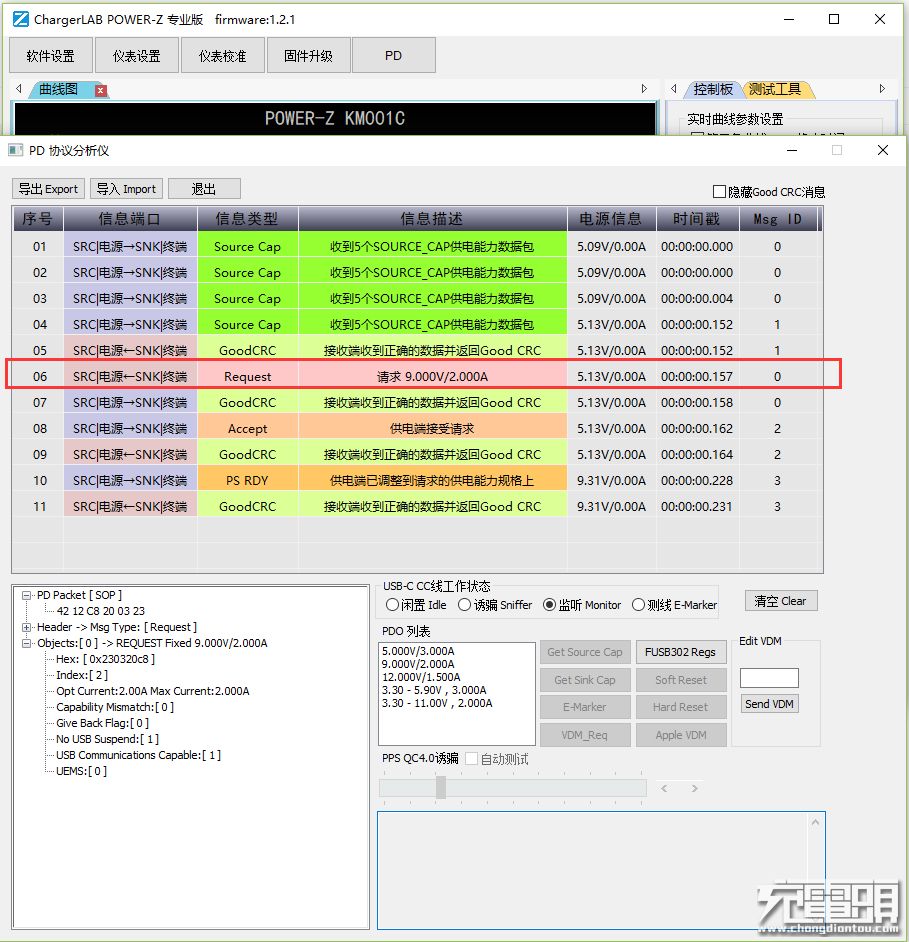This screenshot has width=909, height=942.
Task: Switch to the 曲线图 tab
Action: point(59,90)
